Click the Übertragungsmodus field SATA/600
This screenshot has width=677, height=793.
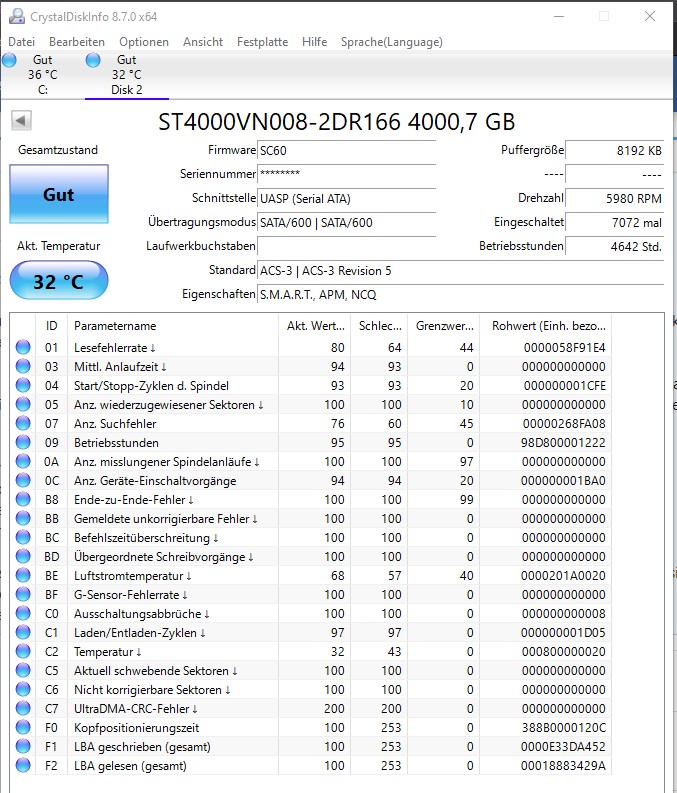tap(346, 223)
